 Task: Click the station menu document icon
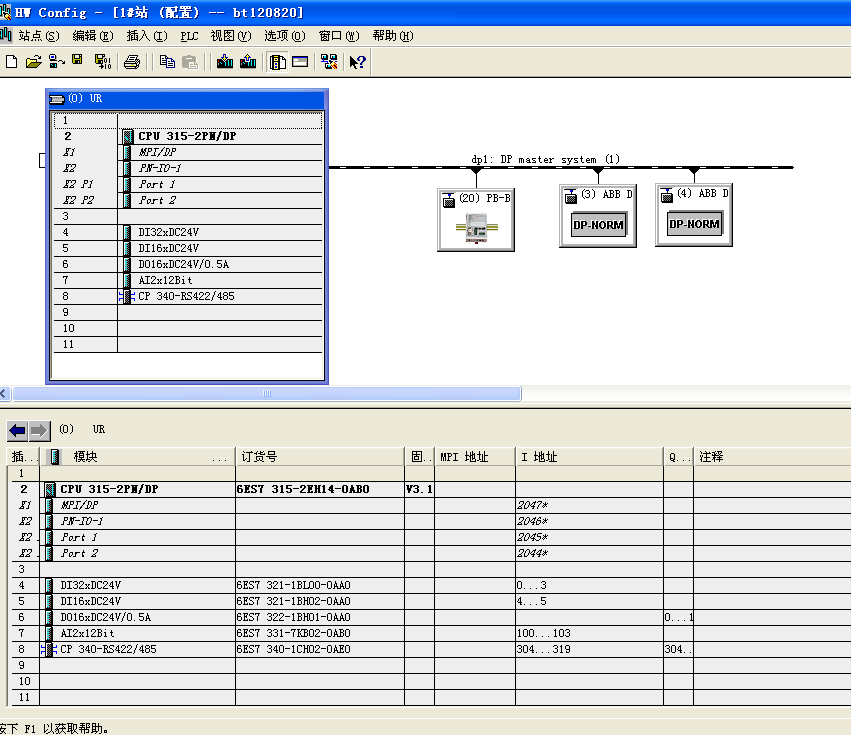point(6,35)
